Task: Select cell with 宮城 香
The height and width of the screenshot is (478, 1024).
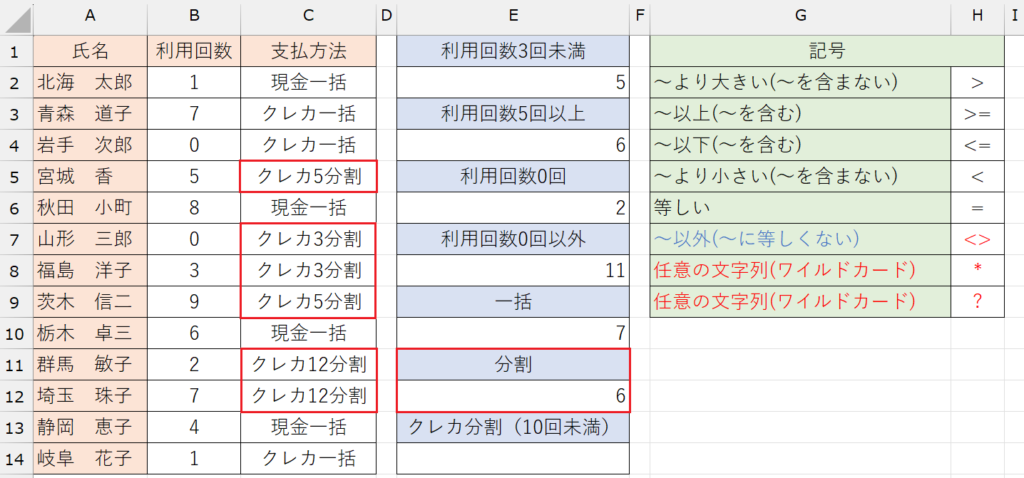Action: (91, 176)
